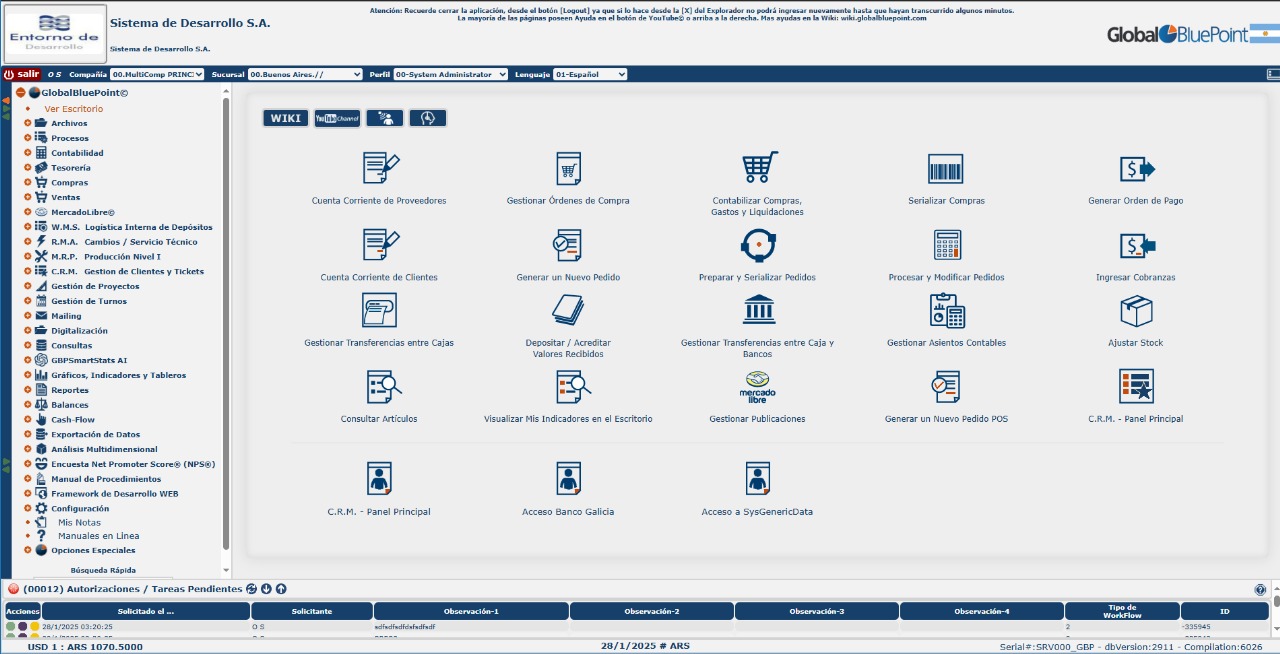
Task: Click the Solicitante column header
Action: (x=312, y=611)
